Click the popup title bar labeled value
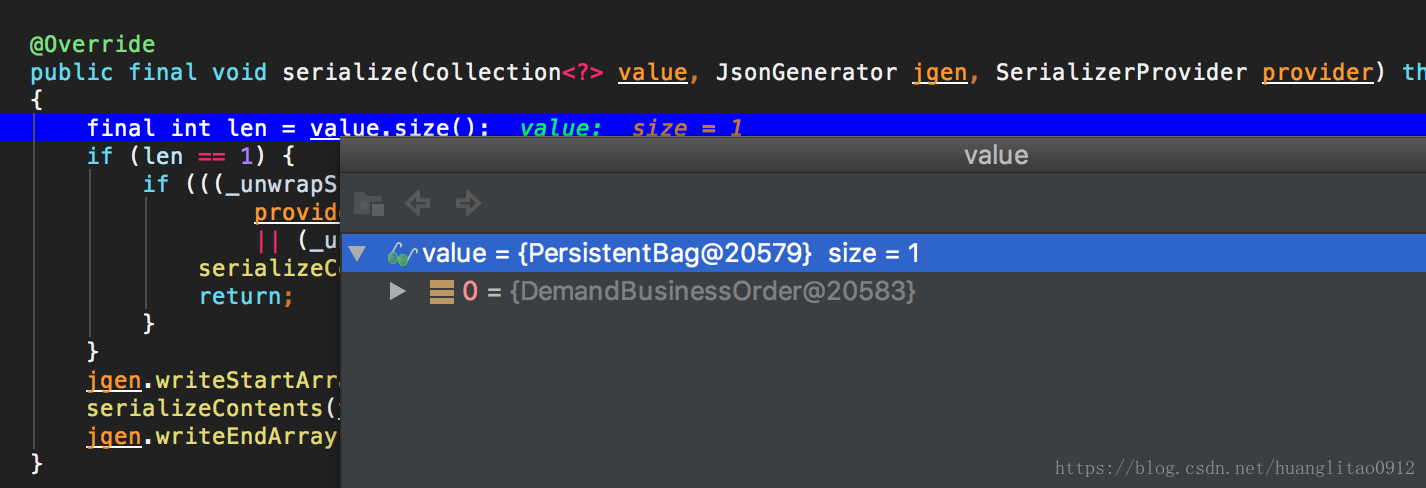This screenshot has height=488, width=1426. (x=995, y=155)
